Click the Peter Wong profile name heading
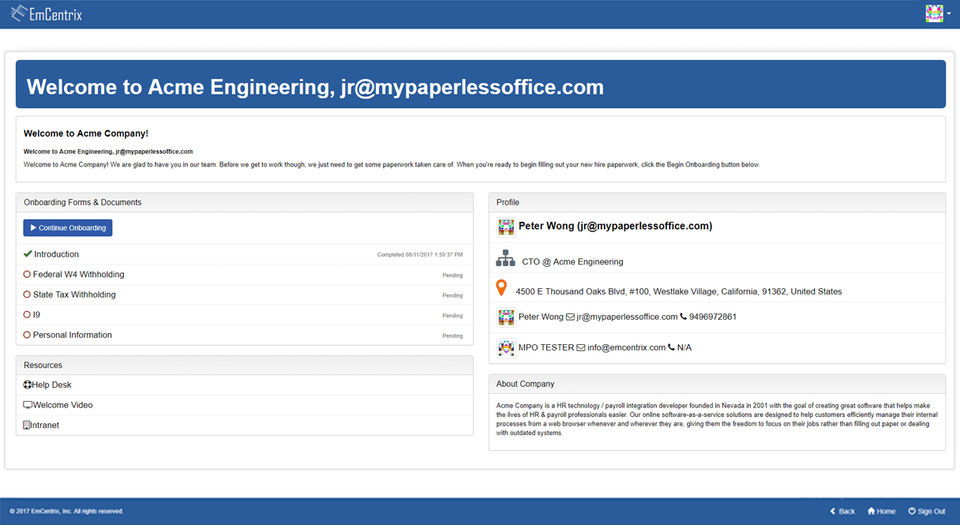The width and height of the screenshot is (960, 525). pos(615,226)
